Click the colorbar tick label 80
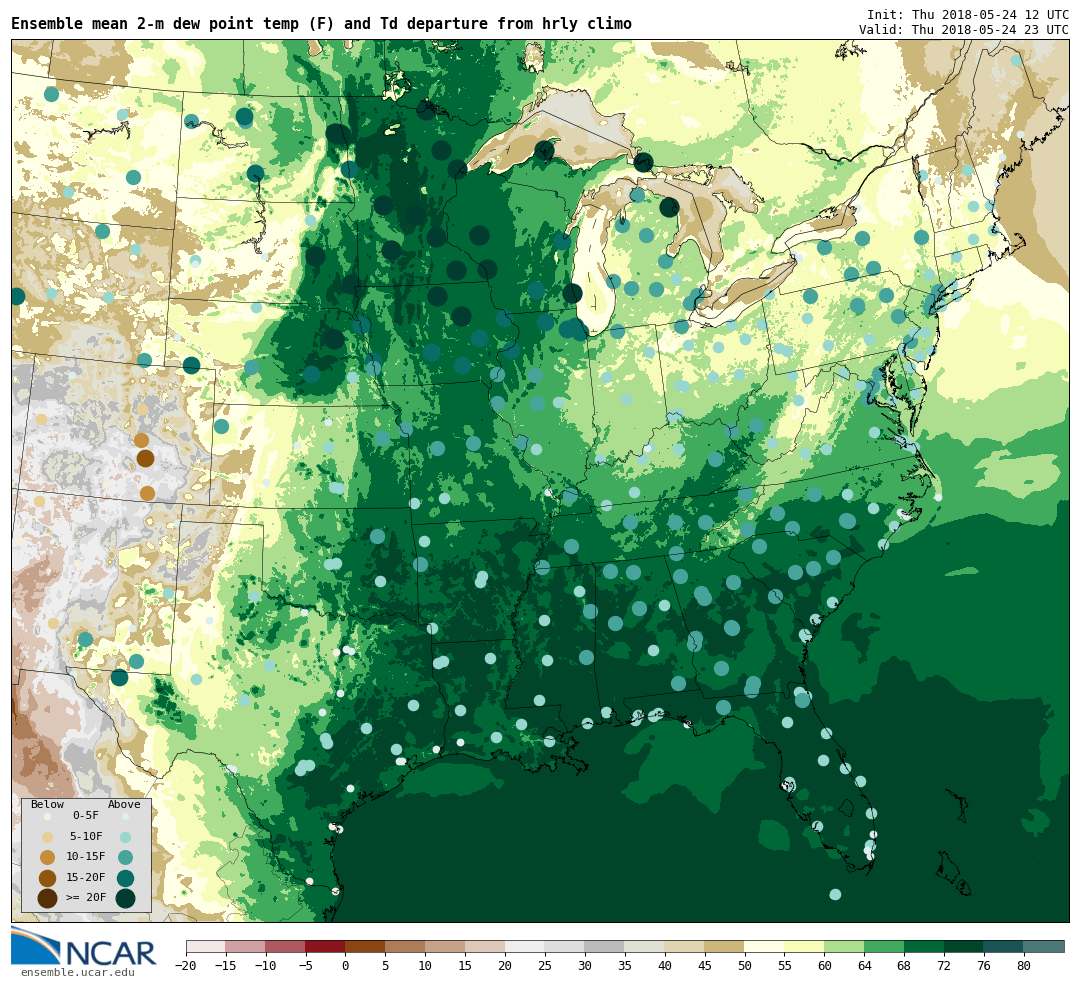The height and width of the screenshot is (985, 1080). click(x=1024, y=966)
